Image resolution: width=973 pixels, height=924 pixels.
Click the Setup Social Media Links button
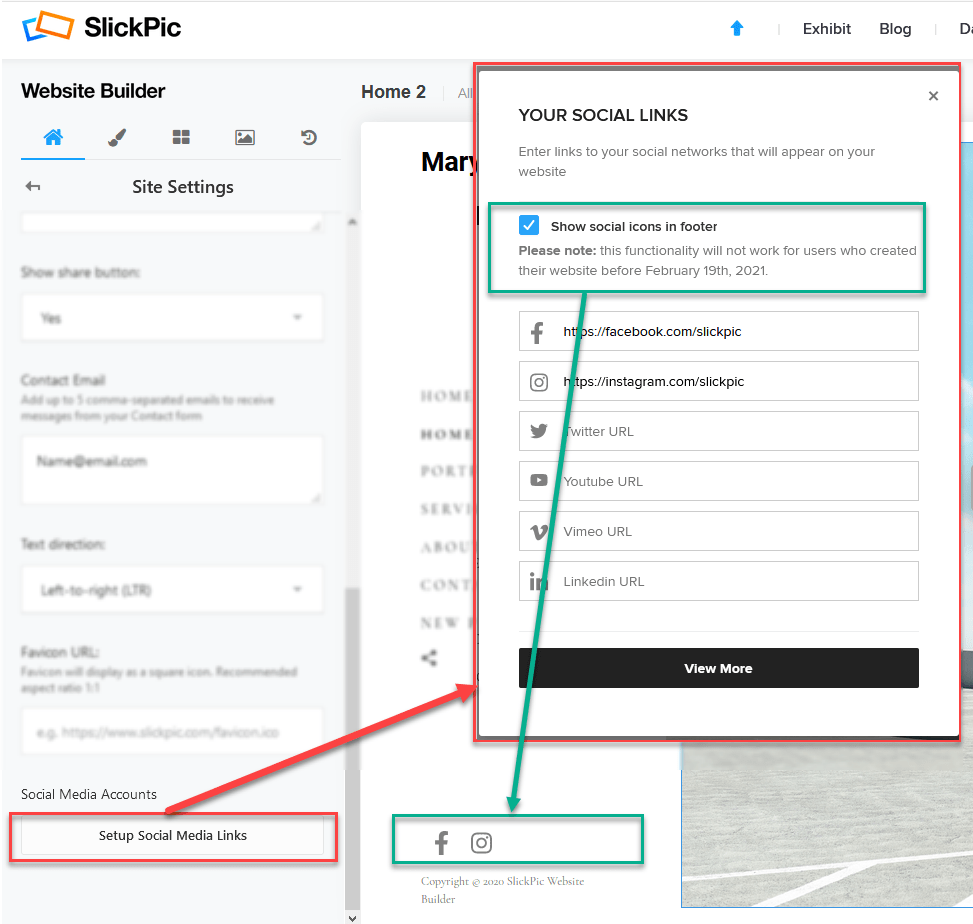pos(172,837)
